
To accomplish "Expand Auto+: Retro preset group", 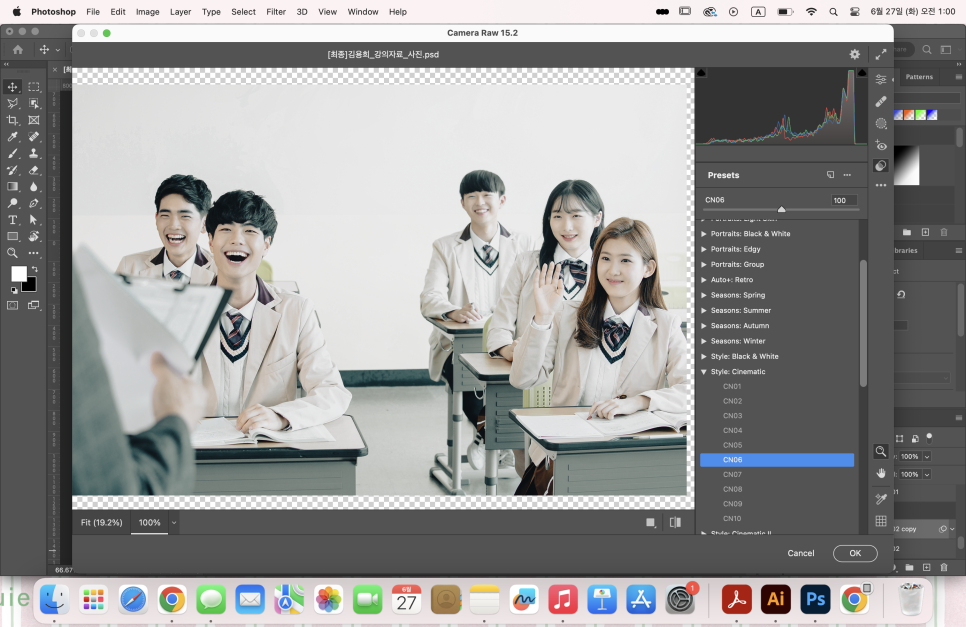I will pyautogui.click(x=704, y=280).
